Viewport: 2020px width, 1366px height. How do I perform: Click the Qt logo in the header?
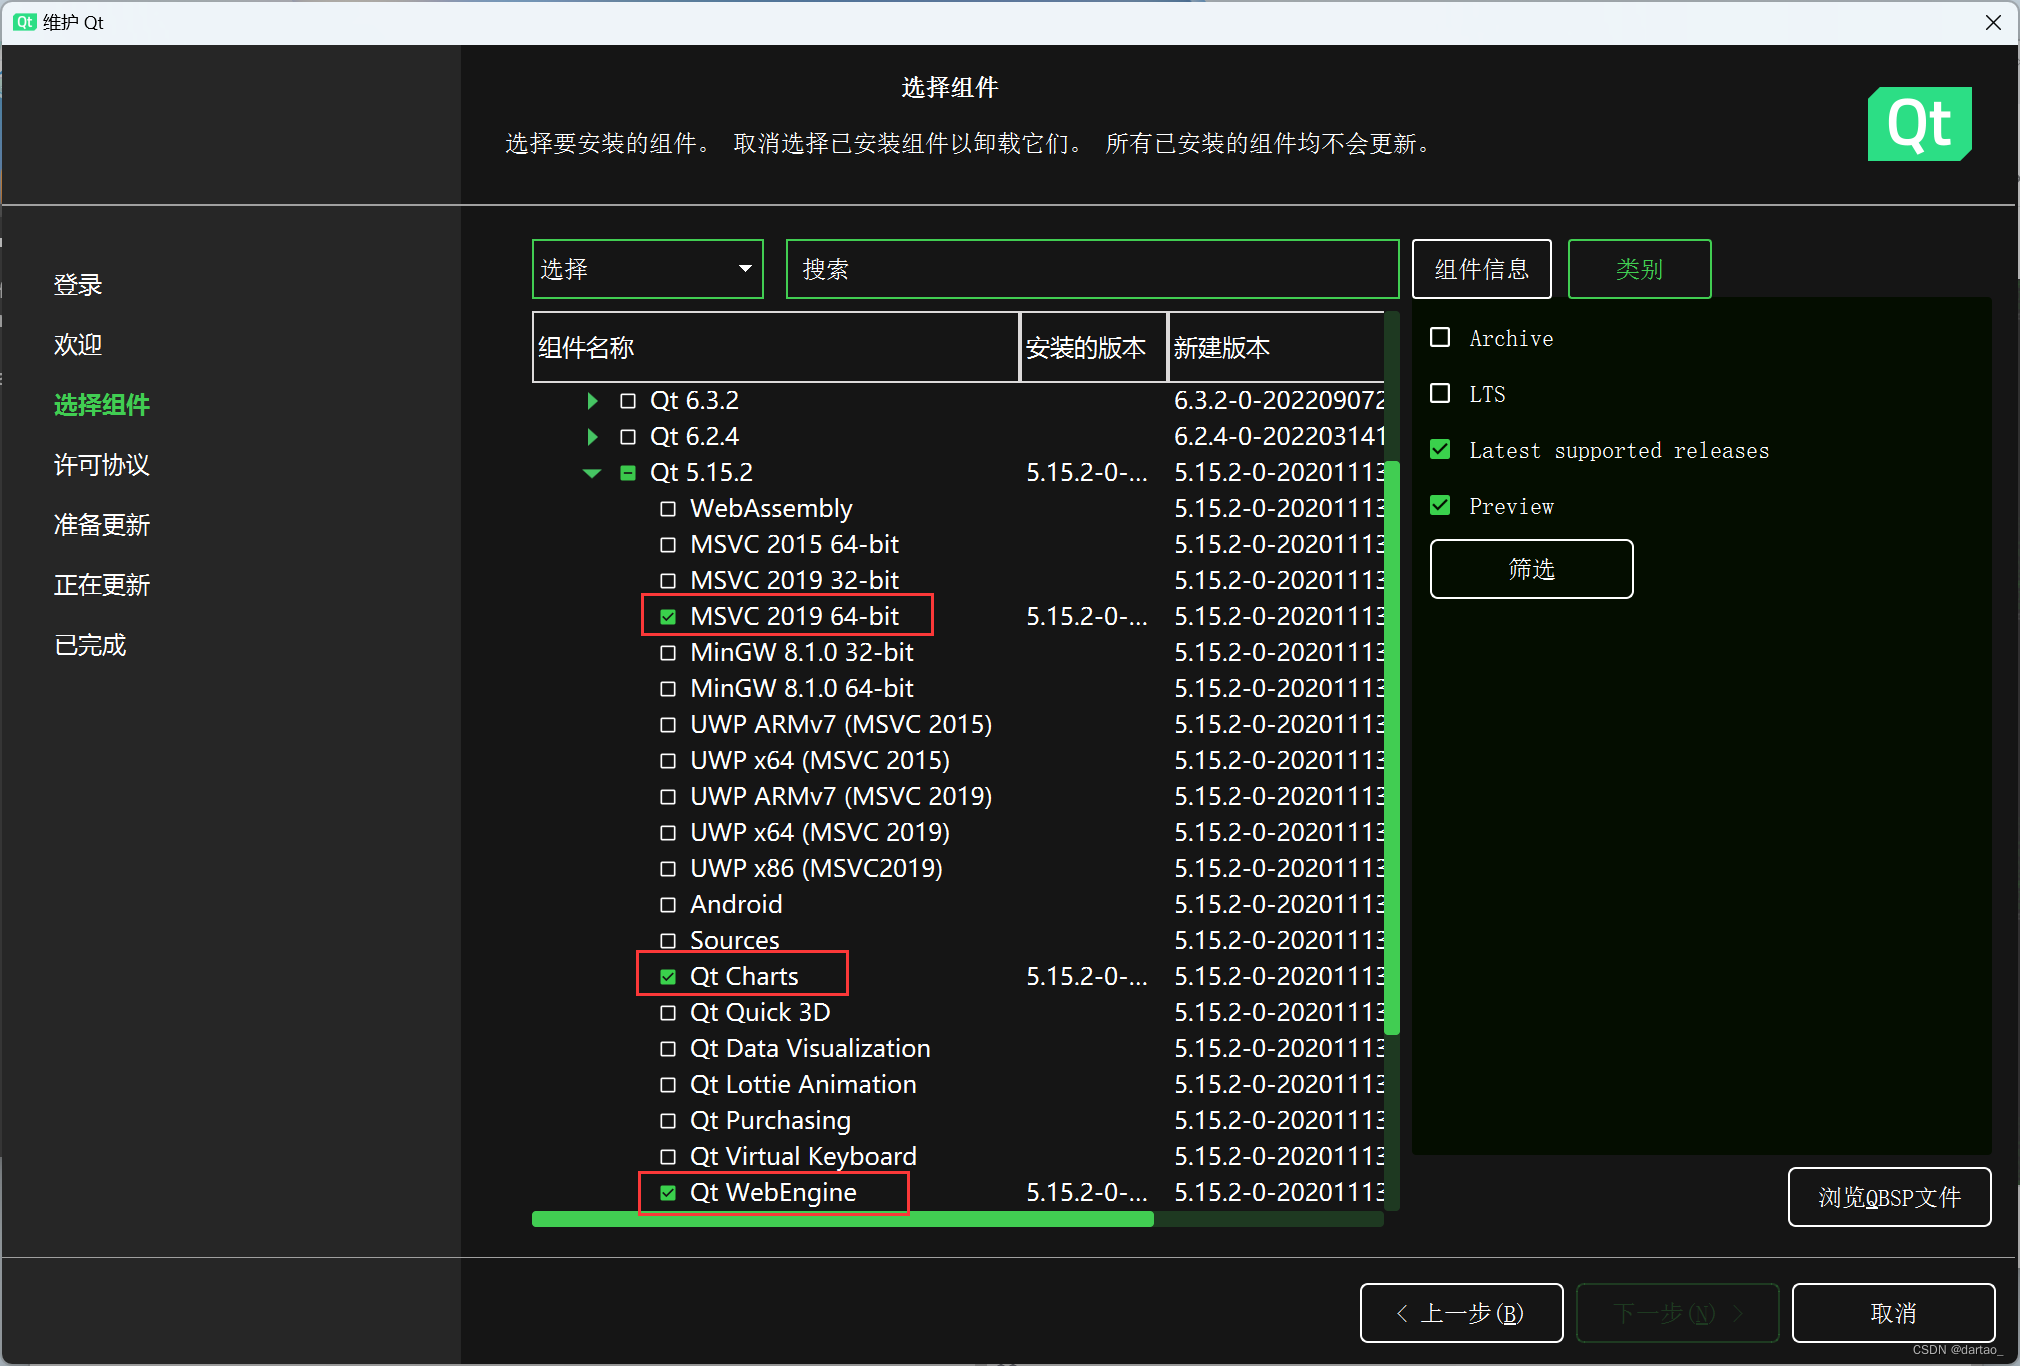1918,124
